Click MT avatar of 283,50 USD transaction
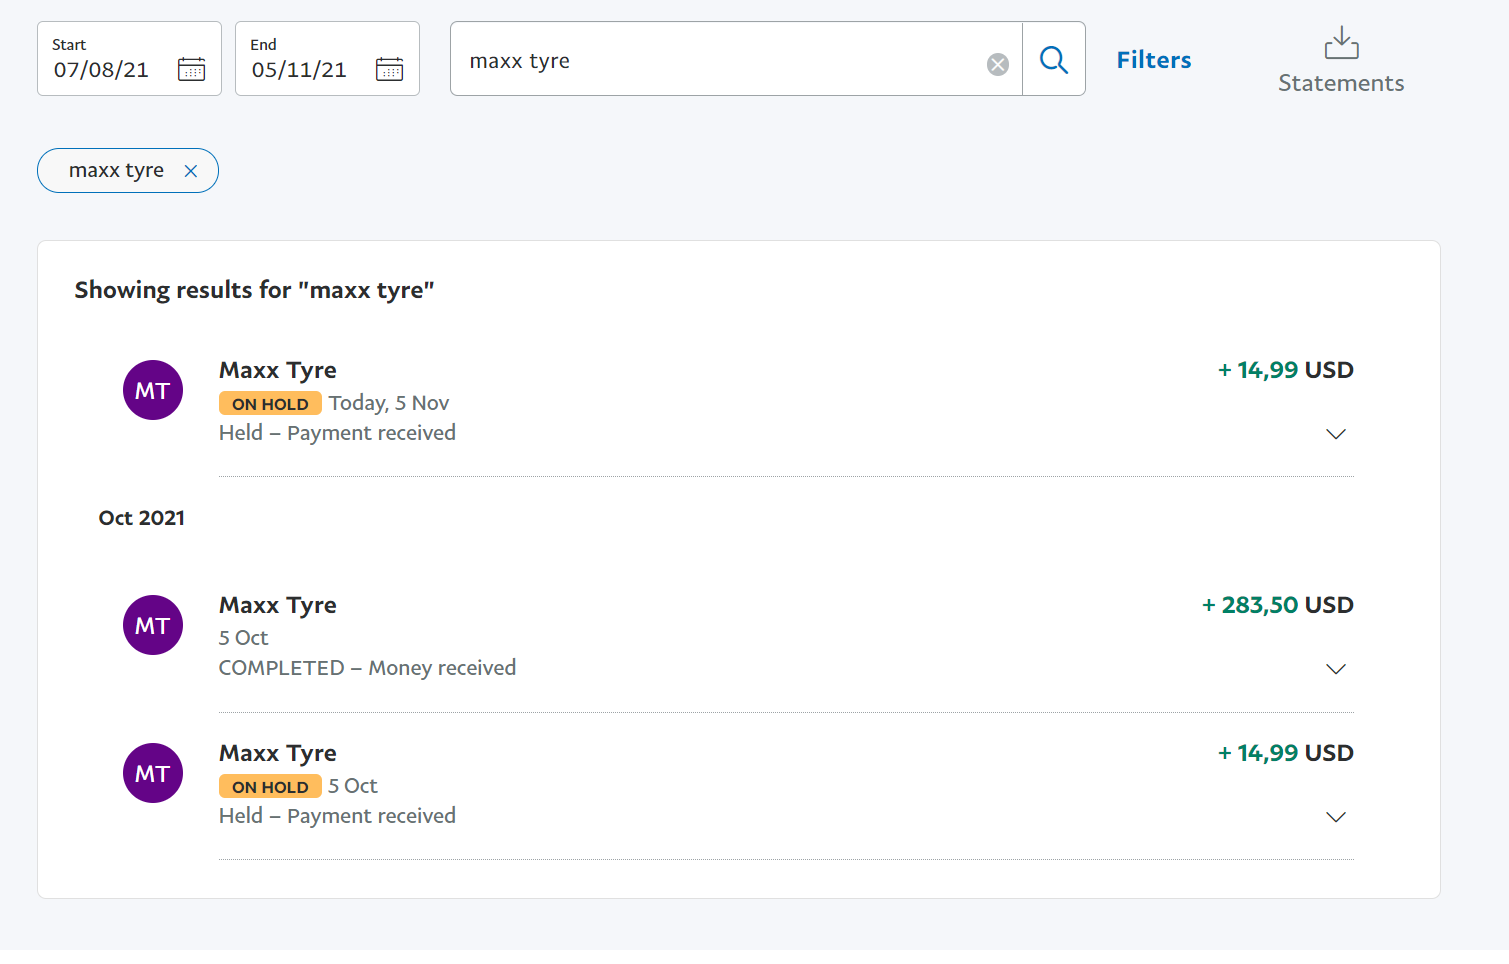Screen dimensions: 1509x964 click(x=153, y=625)
